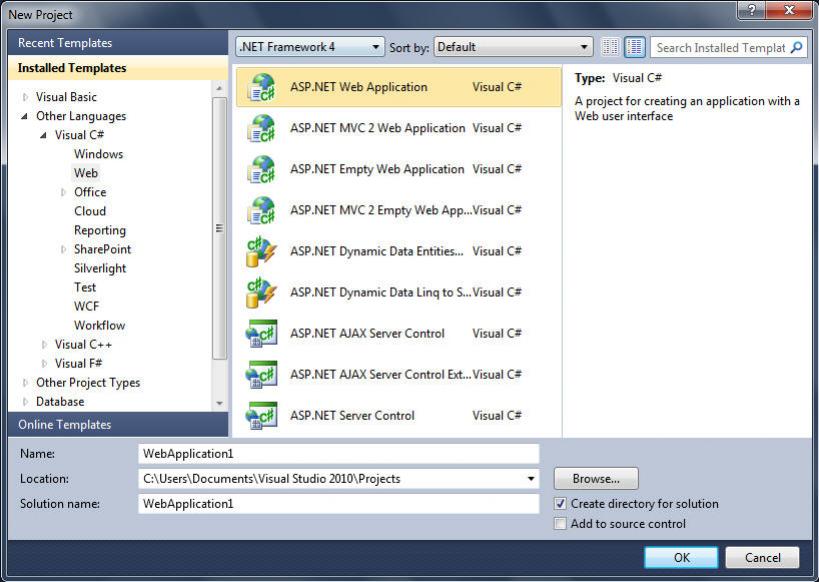The image size is (819, 582).
Task: Collapse the Visual C# tree node
Action: (43, 135)
